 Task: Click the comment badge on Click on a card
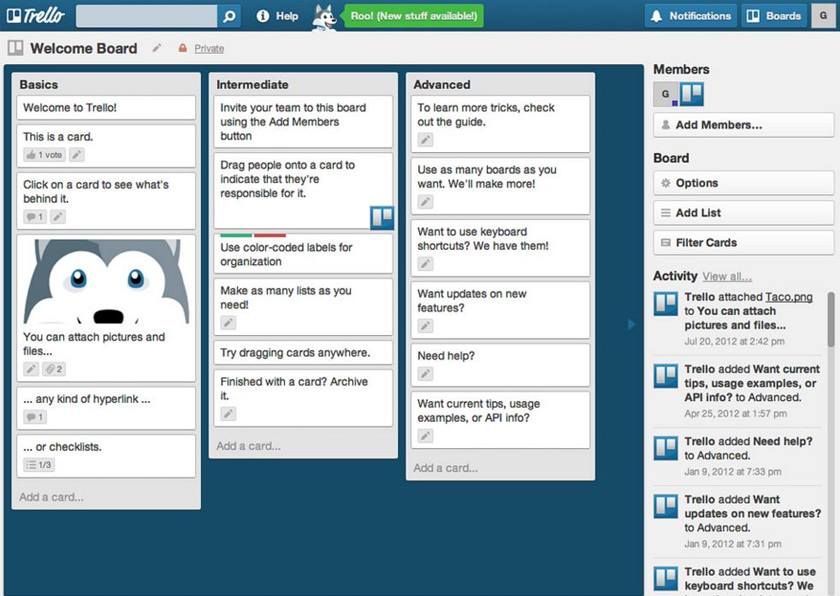(x=35, y=217)
